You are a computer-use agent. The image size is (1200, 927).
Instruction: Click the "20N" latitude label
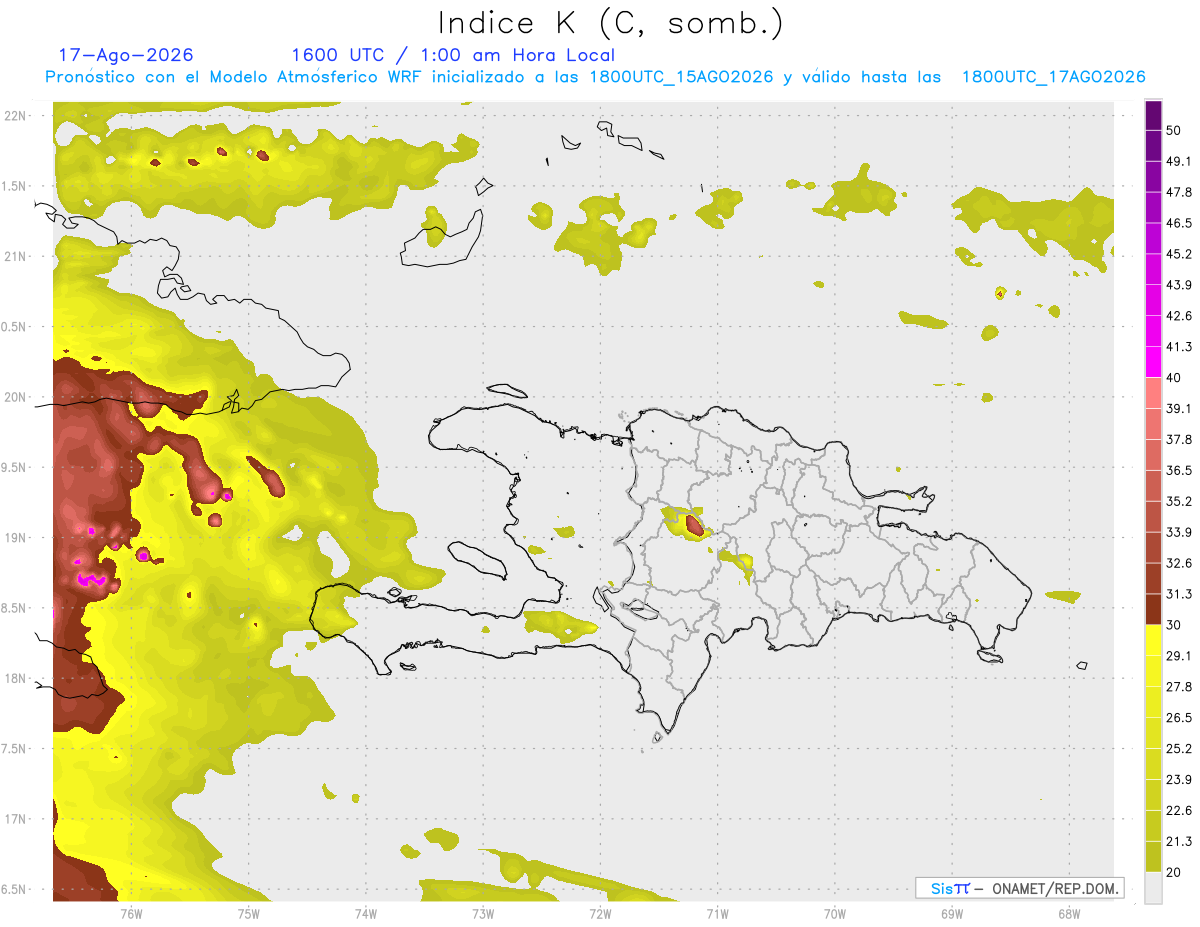(x=15, y=397)
